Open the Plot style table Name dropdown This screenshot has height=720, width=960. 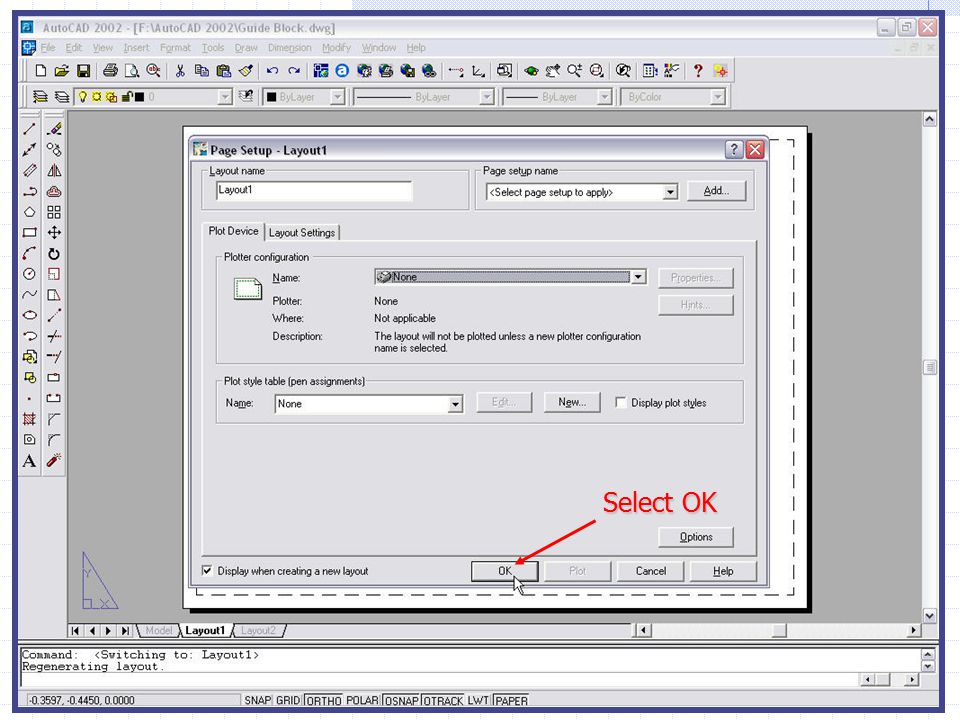tap(455, 404)
